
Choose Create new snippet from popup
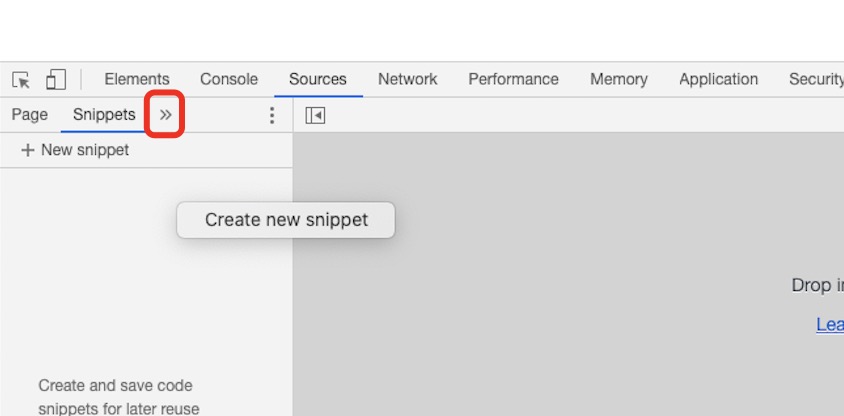pos(286,220)
